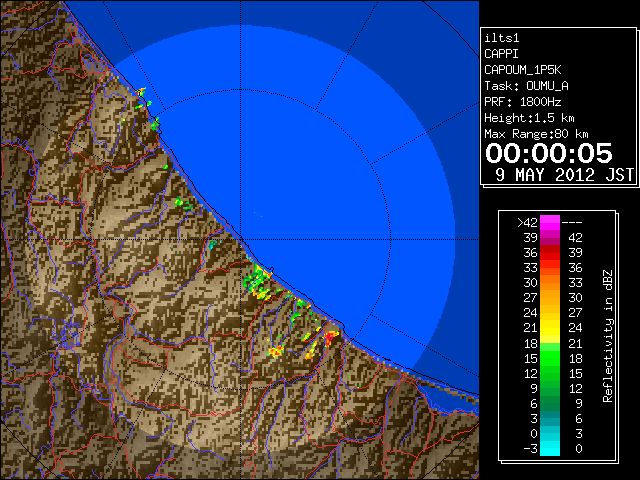
Task: Click the orange 30–33 dBZ color band
Action: tap(550, 282)
